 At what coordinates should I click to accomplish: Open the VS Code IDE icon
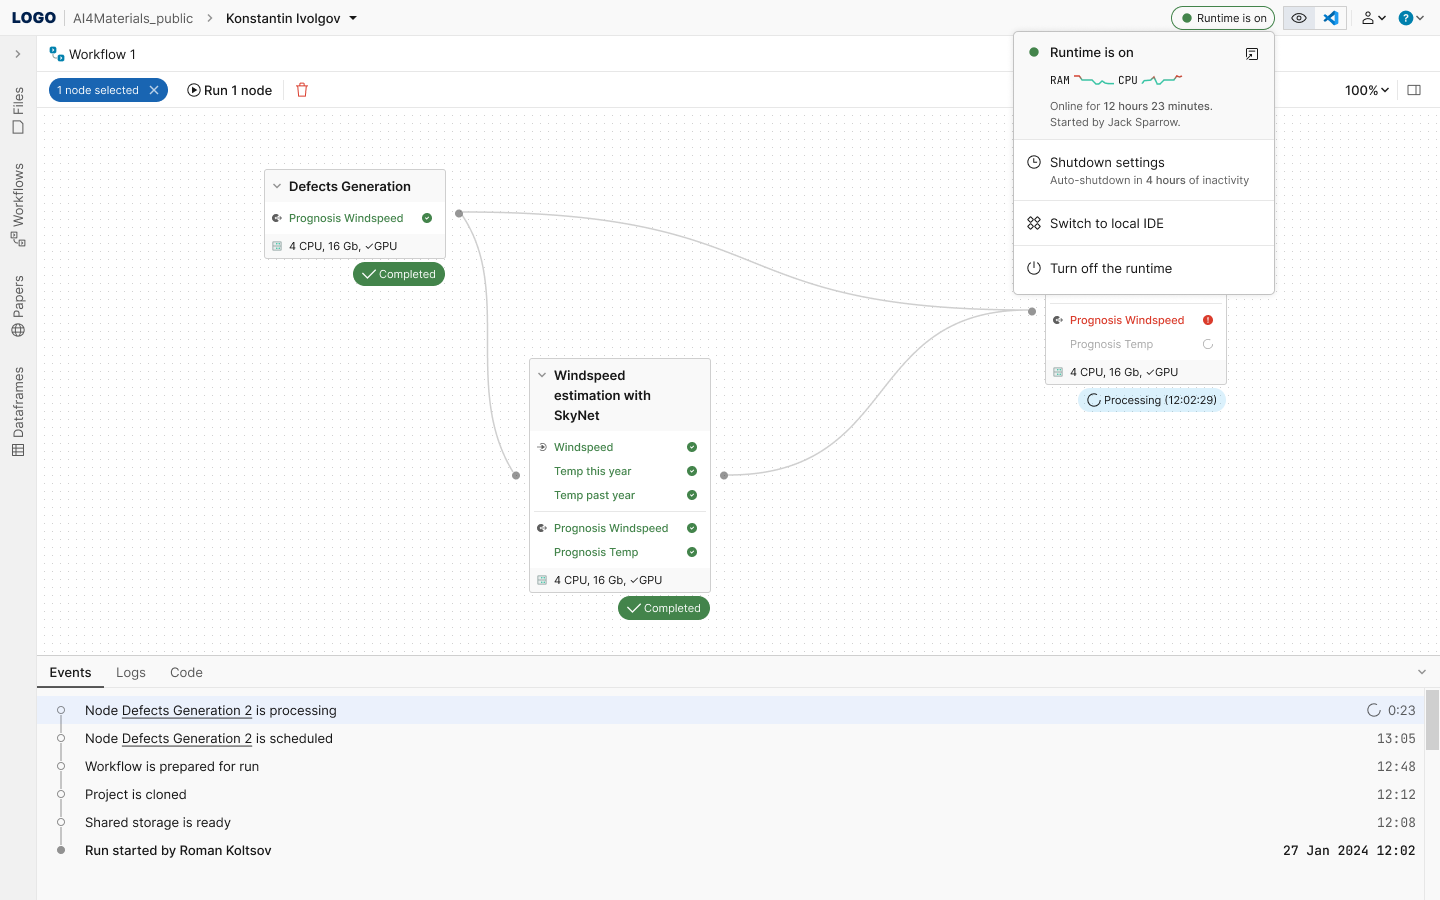point(1331,18)
